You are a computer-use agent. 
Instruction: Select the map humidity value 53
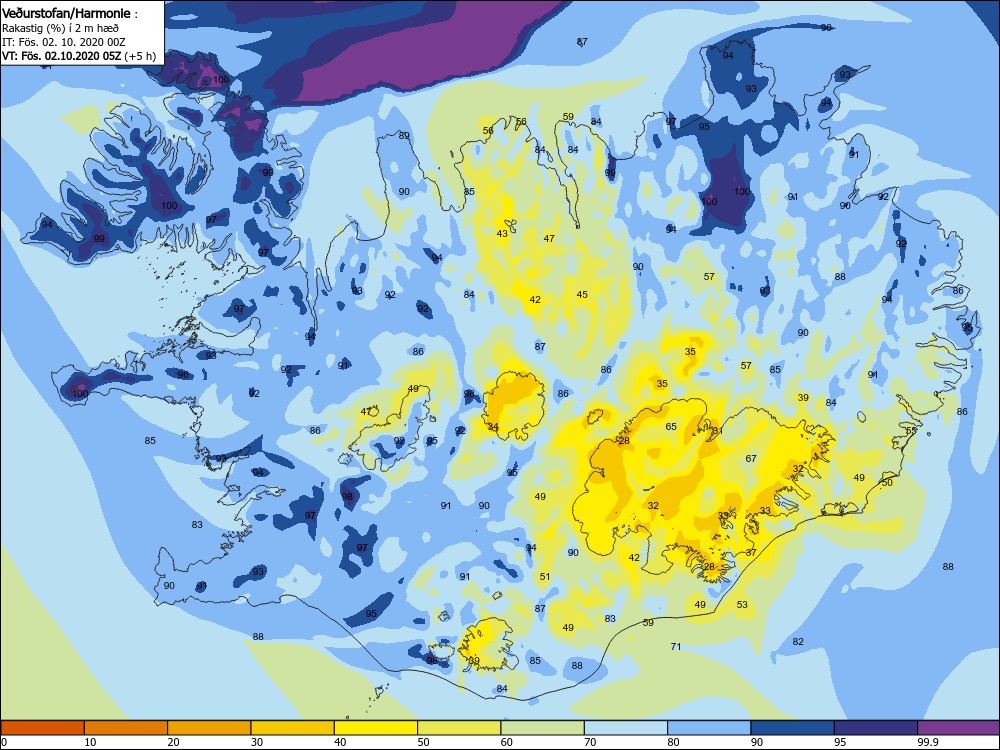(742, 605)
